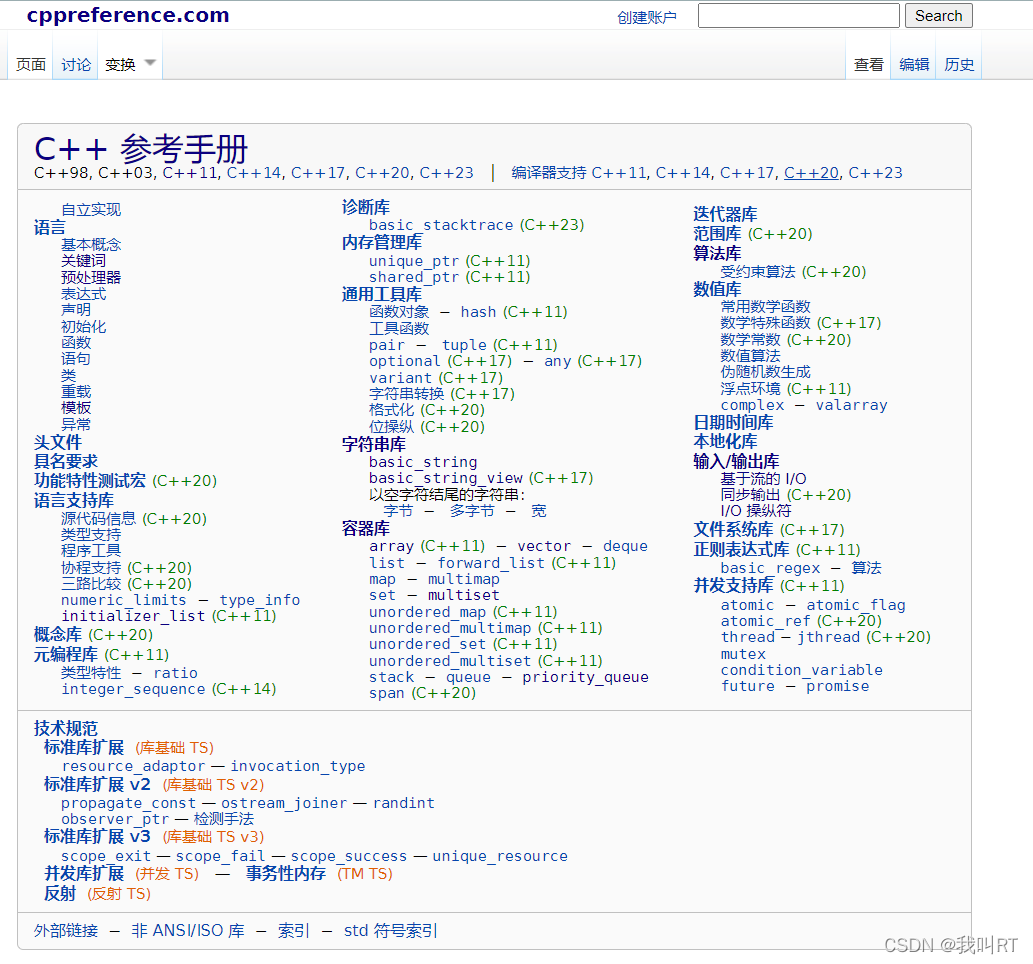Viewport: 1033px width, 964px height.
Task: Open the 变换 dropdown arrow menu
Action: (x=148, y=63)
